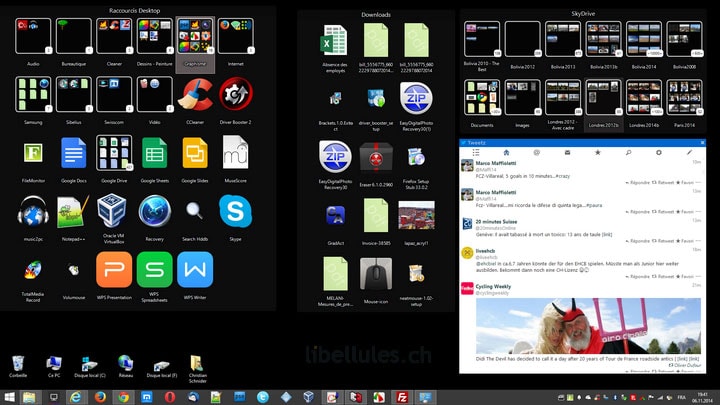This screenshot has height=405, width=720.
Task: Click Répondre on 20 minutes Suisse tweet
Action: pos(637,241)
